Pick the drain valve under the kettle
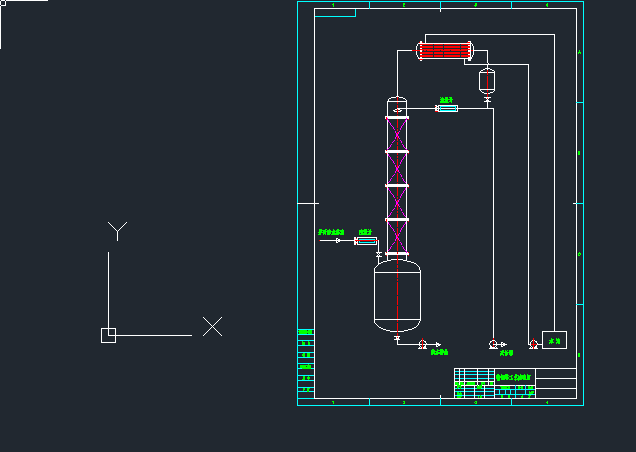This screenshot has width=636, height=452. [x=397, y=341]
